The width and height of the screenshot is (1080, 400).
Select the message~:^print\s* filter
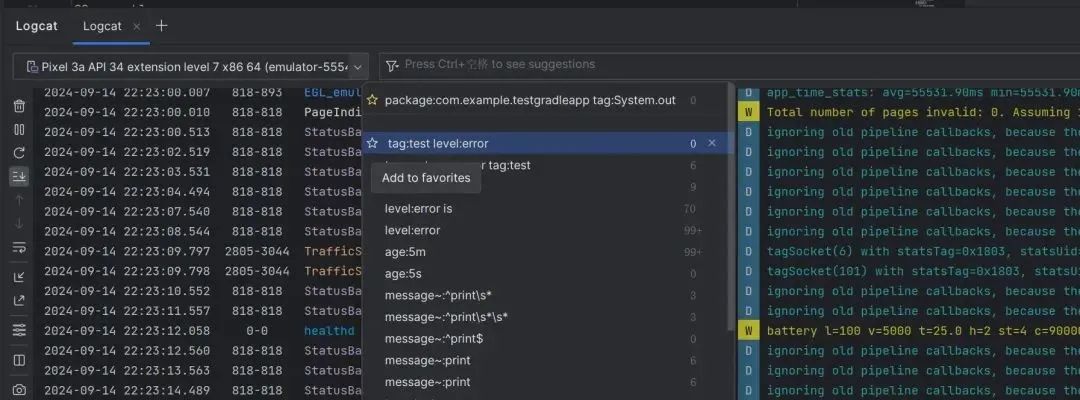coord(438,295)
